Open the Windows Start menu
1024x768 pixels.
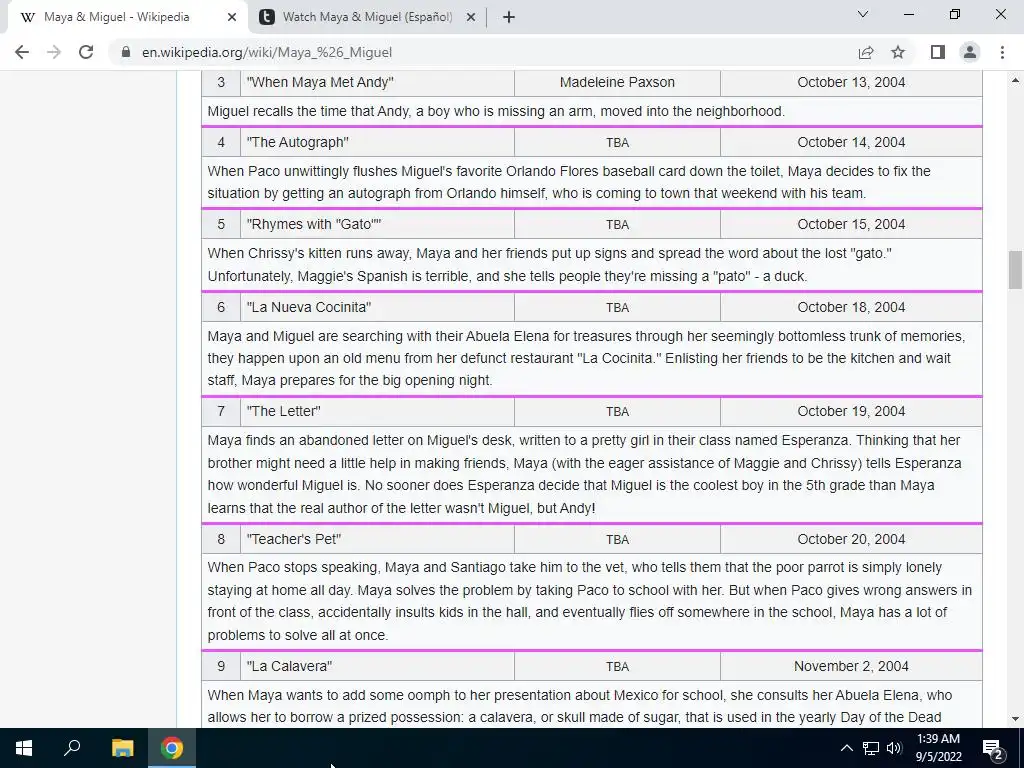[24, 748]
